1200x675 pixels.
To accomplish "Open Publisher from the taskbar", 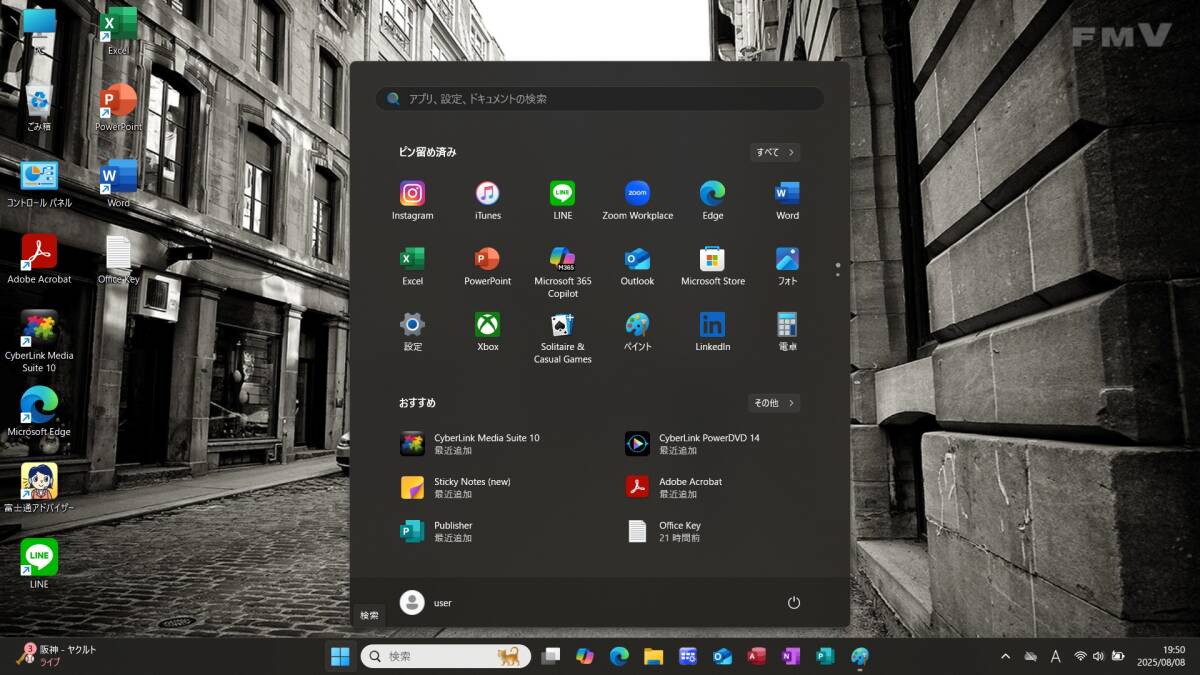I will coord(825,656).
